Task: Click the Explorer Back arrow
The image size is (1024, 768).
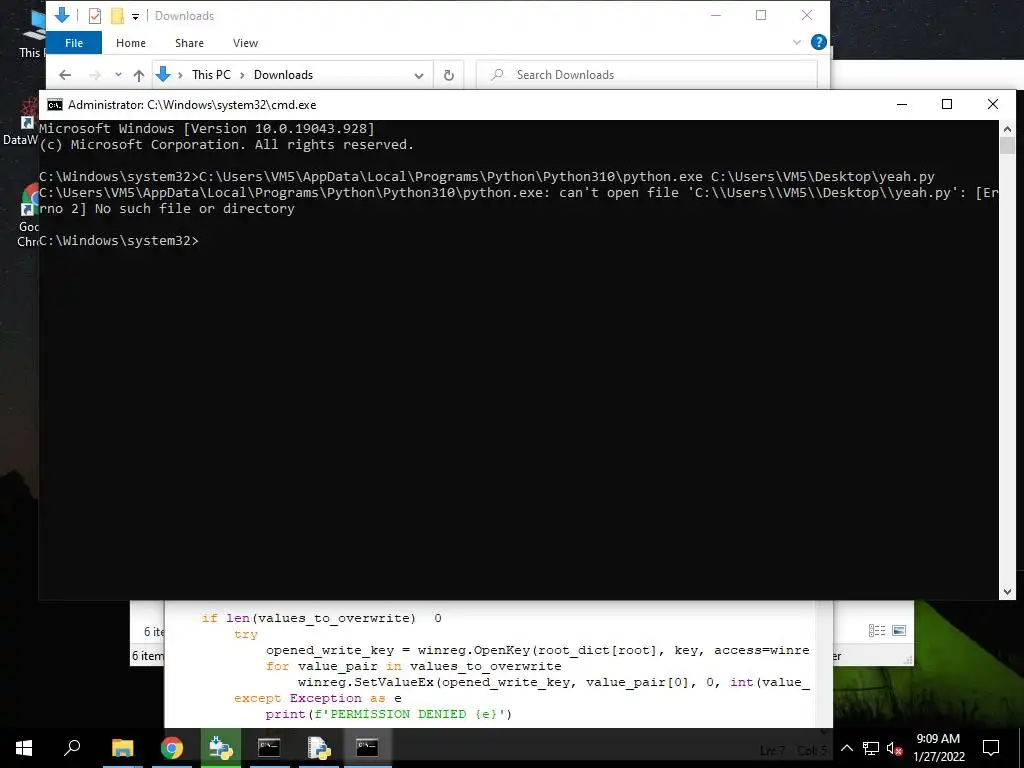Action: click(x=65, y=75)
